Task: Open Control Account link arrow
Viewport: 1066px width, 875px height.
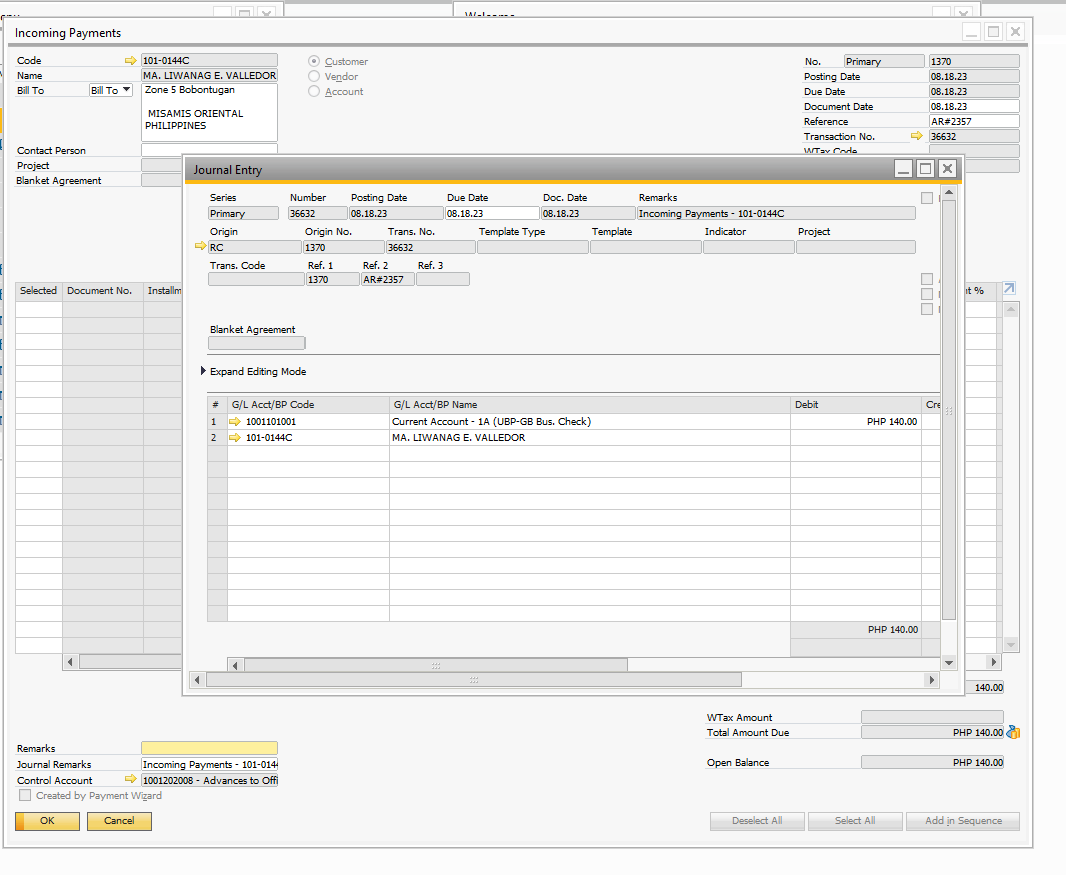Action: [131, 779]
